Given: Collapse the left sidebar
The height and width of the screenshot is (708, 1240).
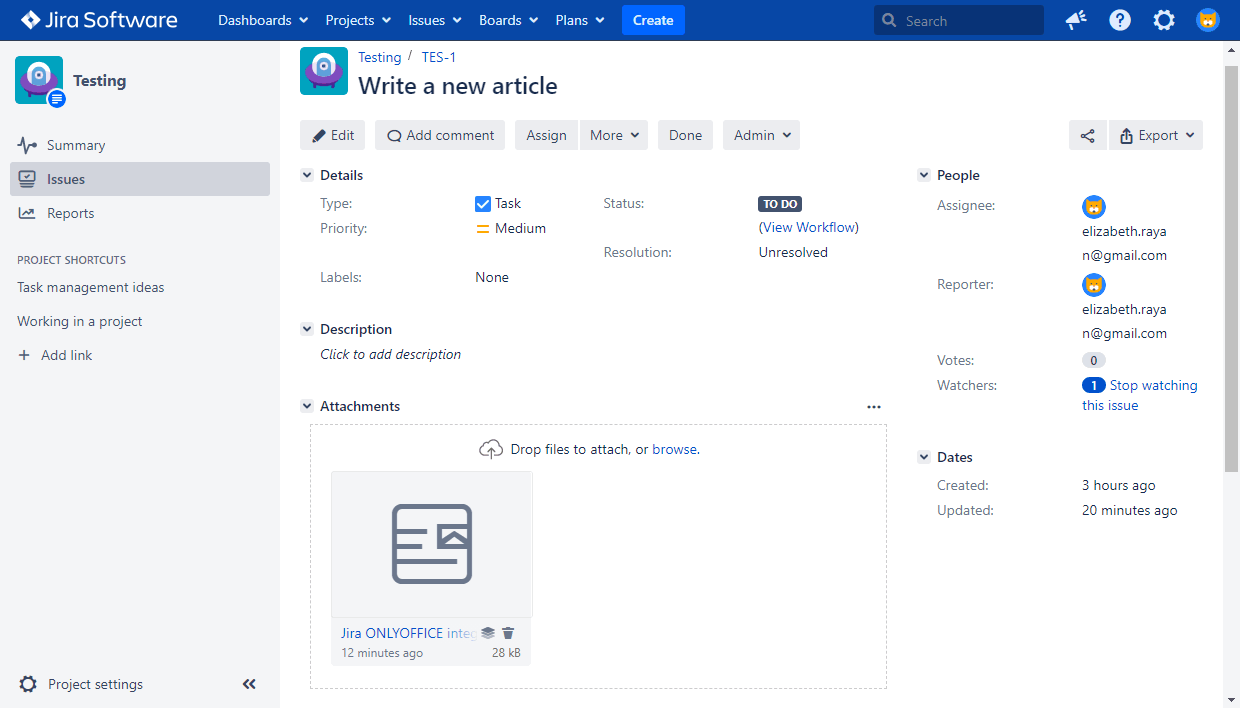Looking at the screenshot, I should 249,684.
